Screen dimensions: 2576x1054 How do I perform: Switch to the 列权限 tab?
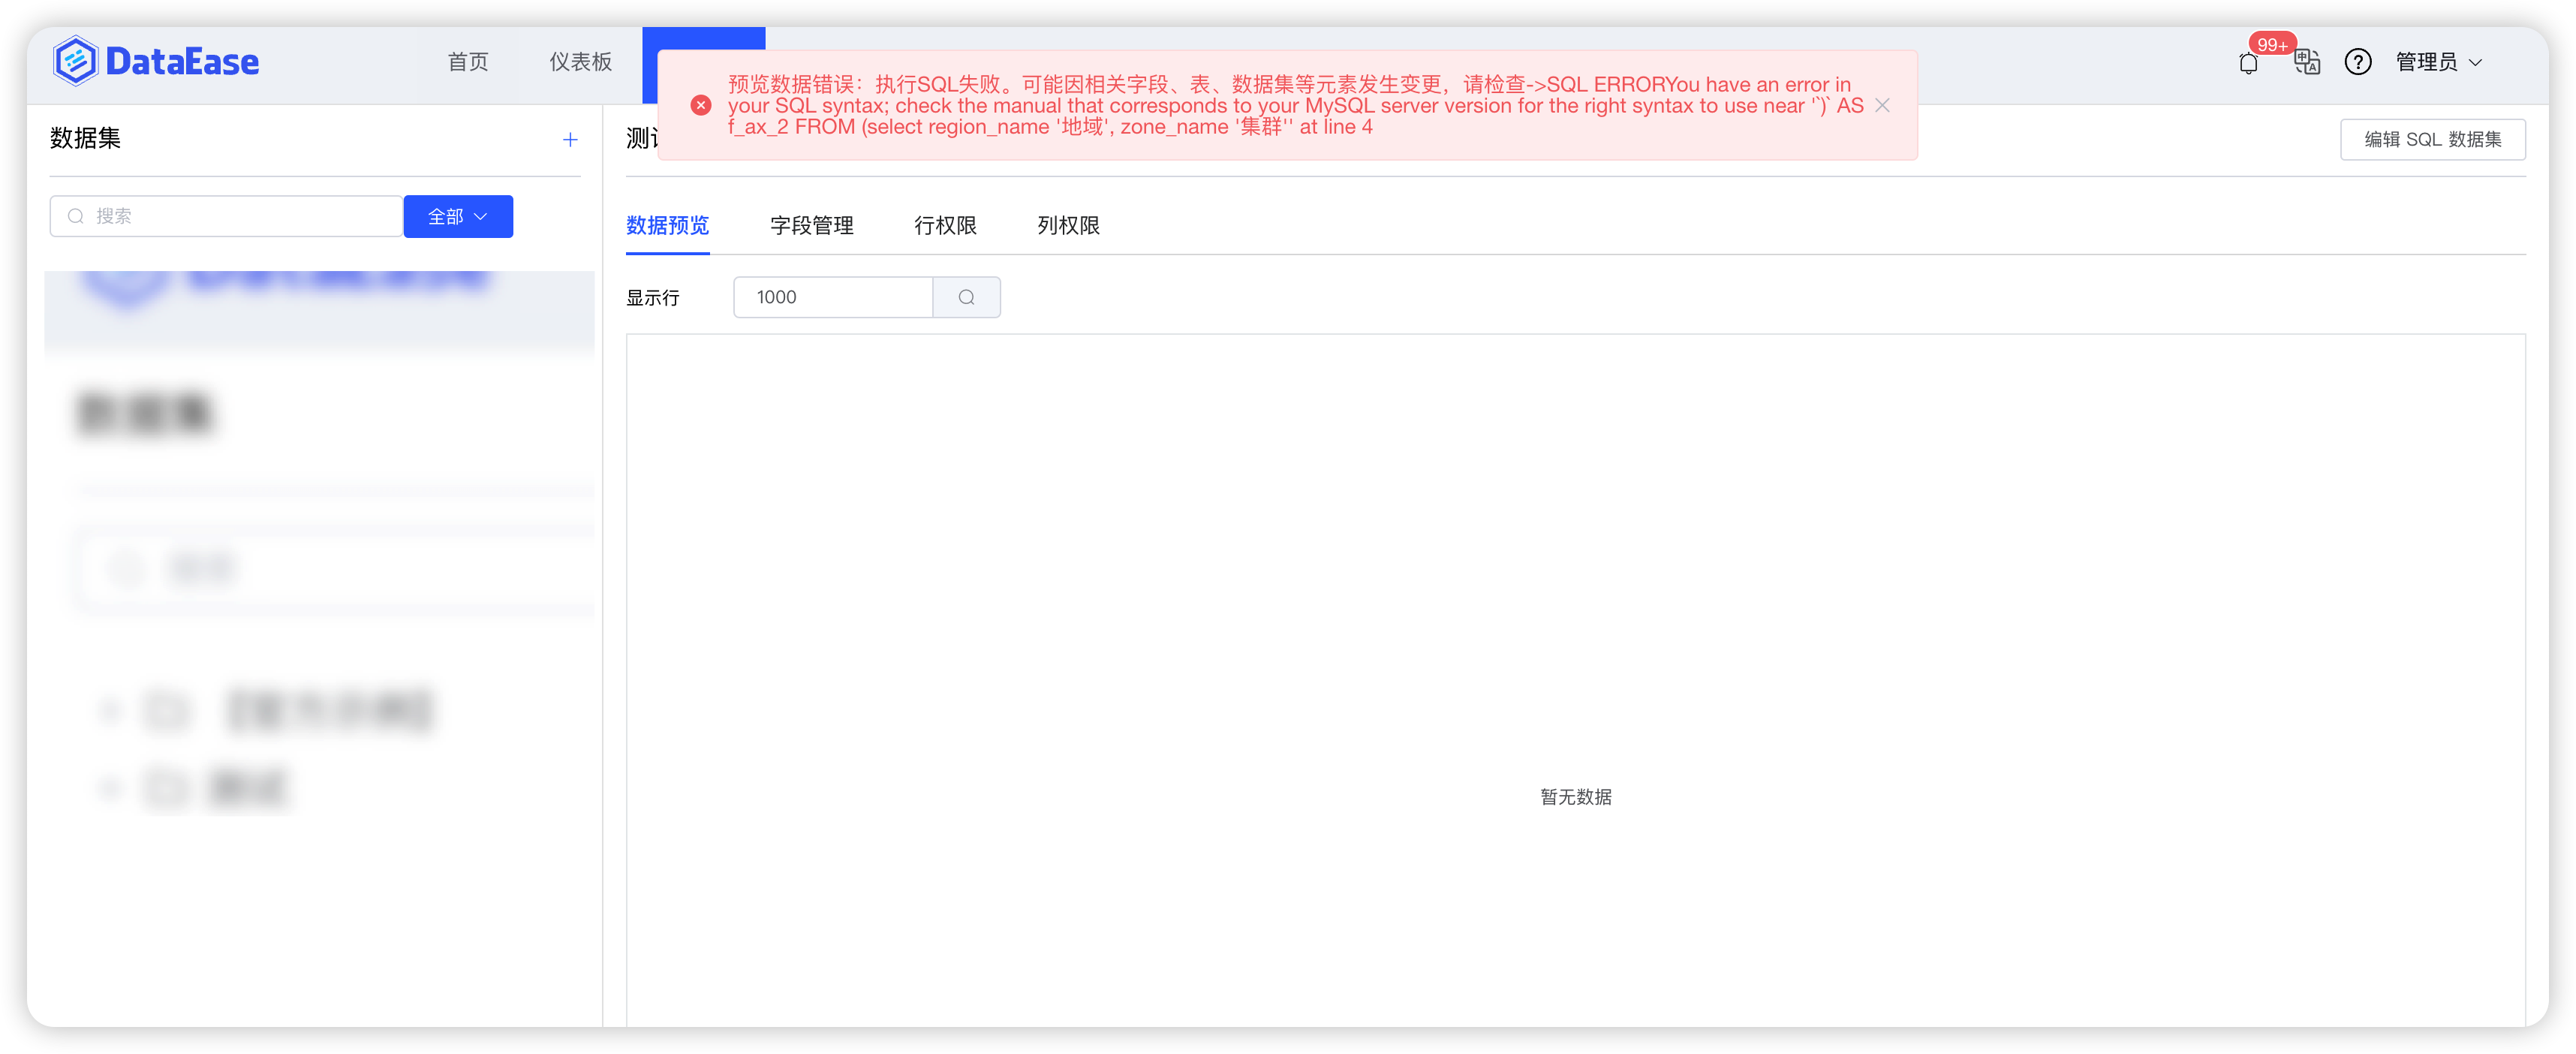point(1067,226)
